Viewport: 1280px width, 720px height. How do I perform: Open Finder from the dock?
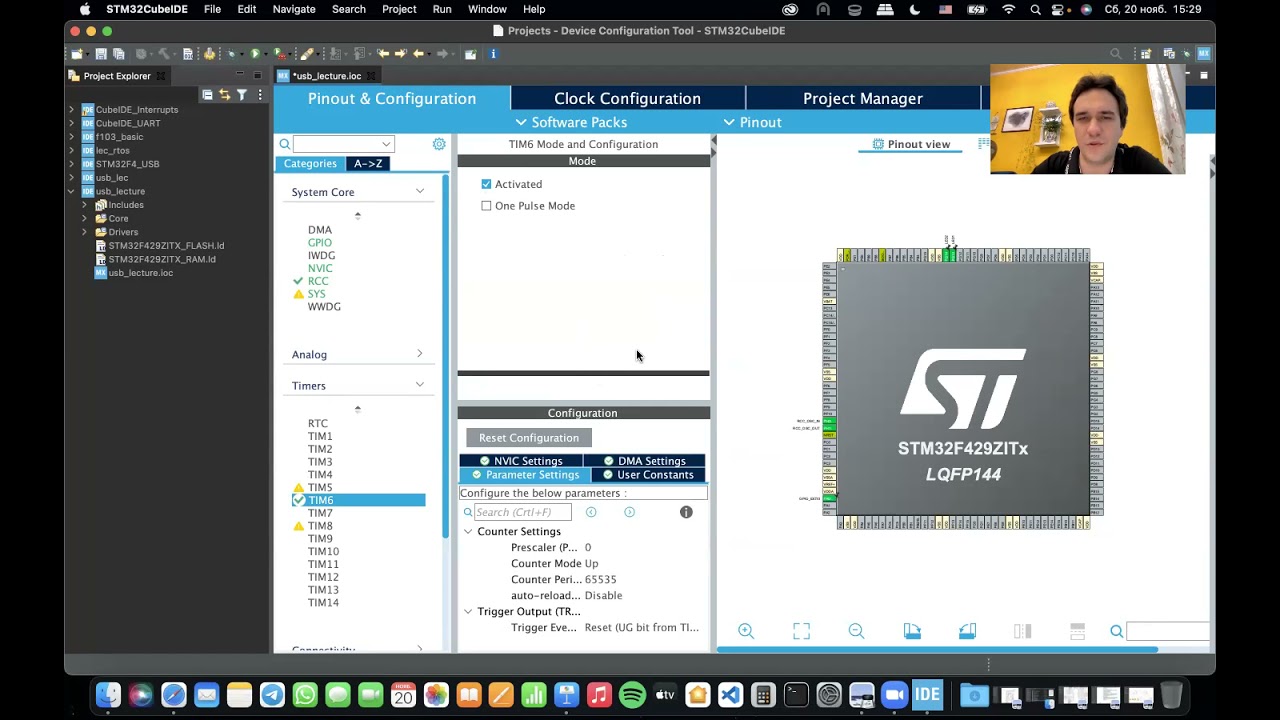(108, 695)
